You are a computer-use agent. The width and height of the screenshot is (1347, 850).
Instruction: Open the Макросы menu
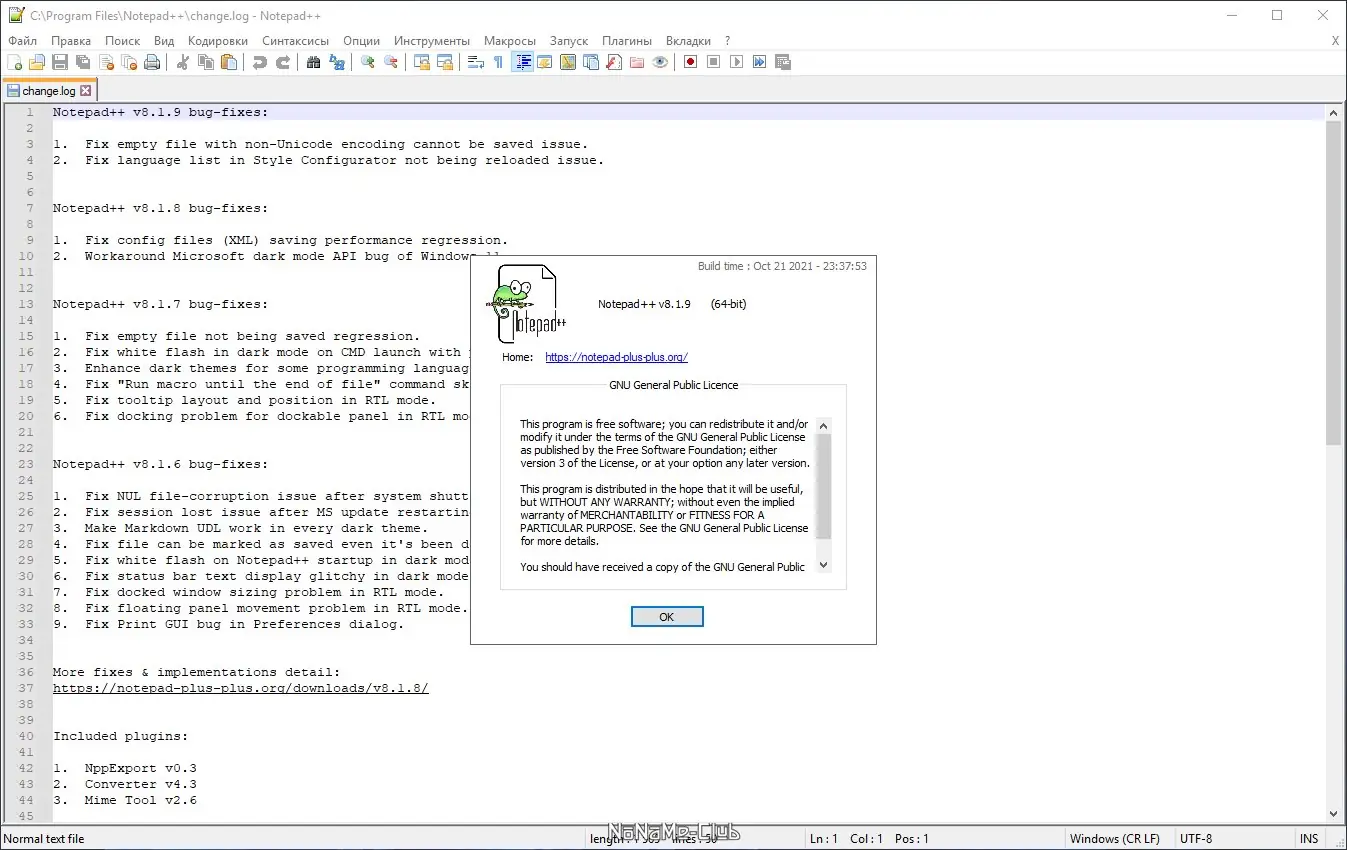coord(510,41)
